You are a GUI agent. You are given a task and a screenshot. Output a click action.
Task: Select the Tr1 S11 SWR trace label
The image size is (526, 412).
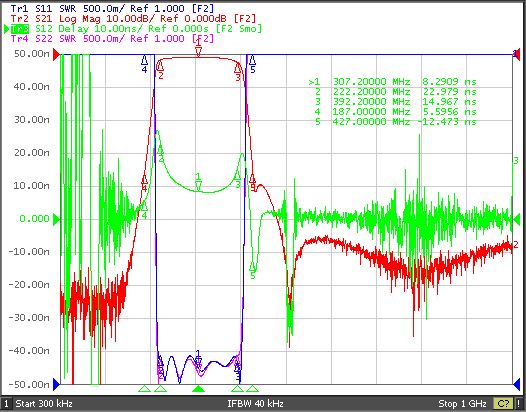click(112, 9)
